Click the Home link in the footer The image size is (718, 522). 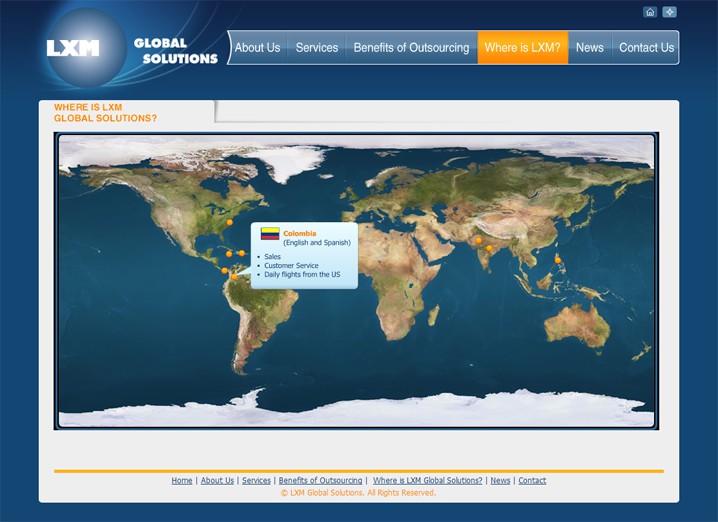point(182,481)
